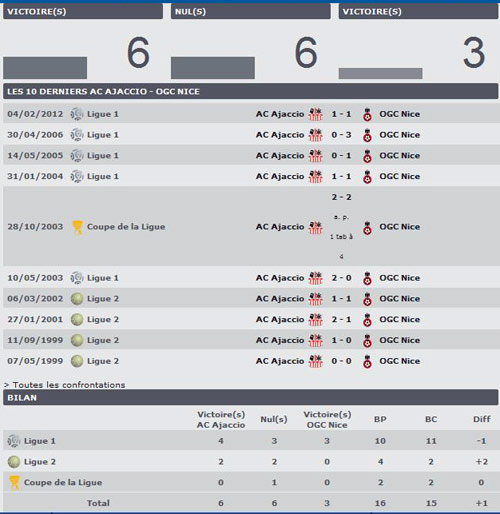500x514 pixels.
Task: Open AC Ajaccio team link for 27/01/2001
Action: [x=280, y=319]
